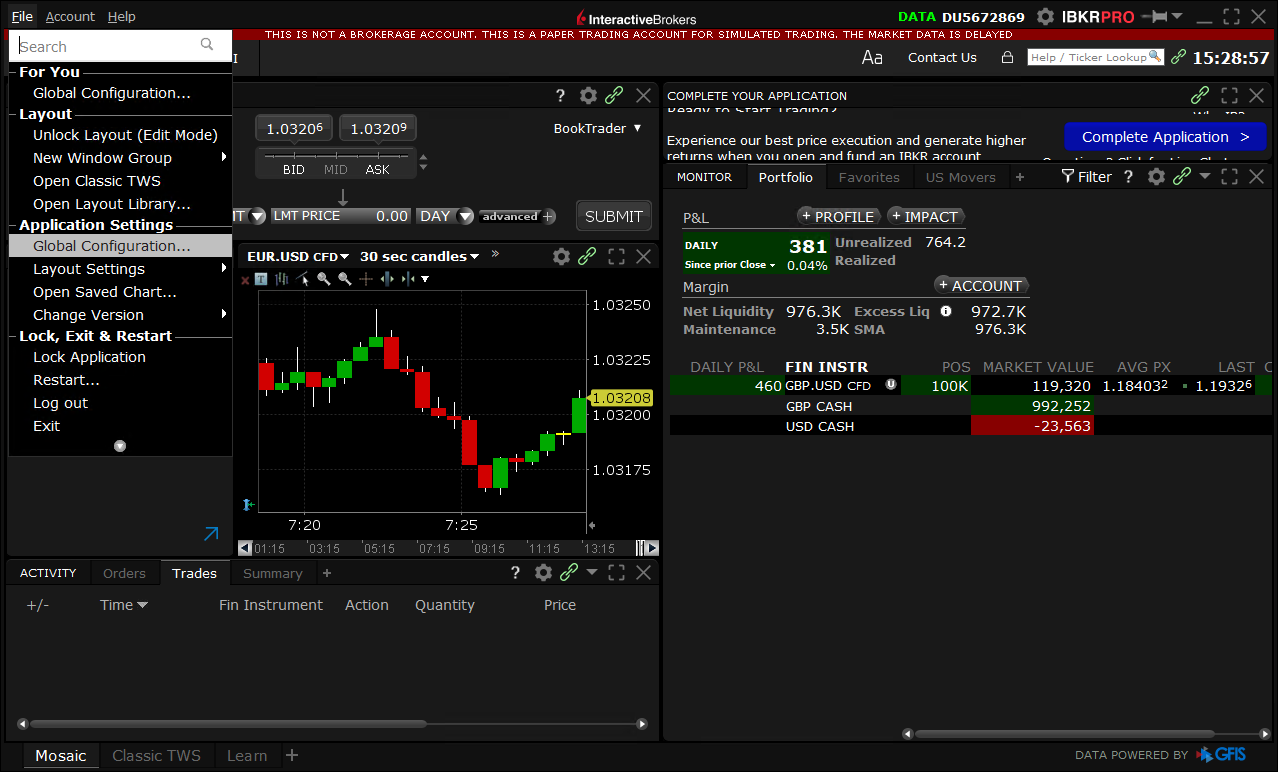This screenshot has width=1278, height=772.
Task: Select Open Classic TWS menu item
Action: point(97,181)
